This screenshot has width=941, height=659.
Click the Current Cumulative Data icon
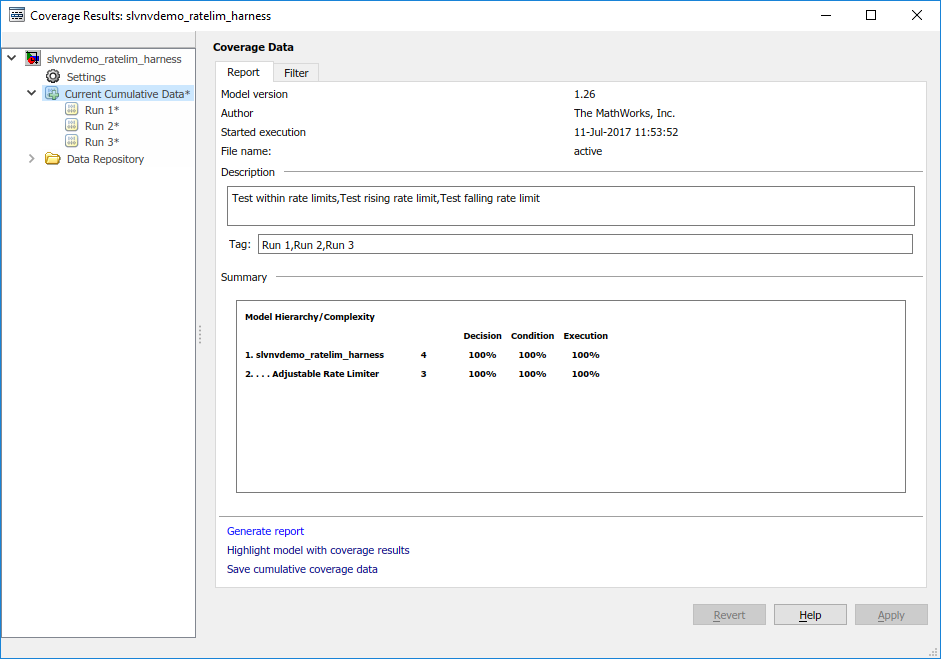point(52,94)
